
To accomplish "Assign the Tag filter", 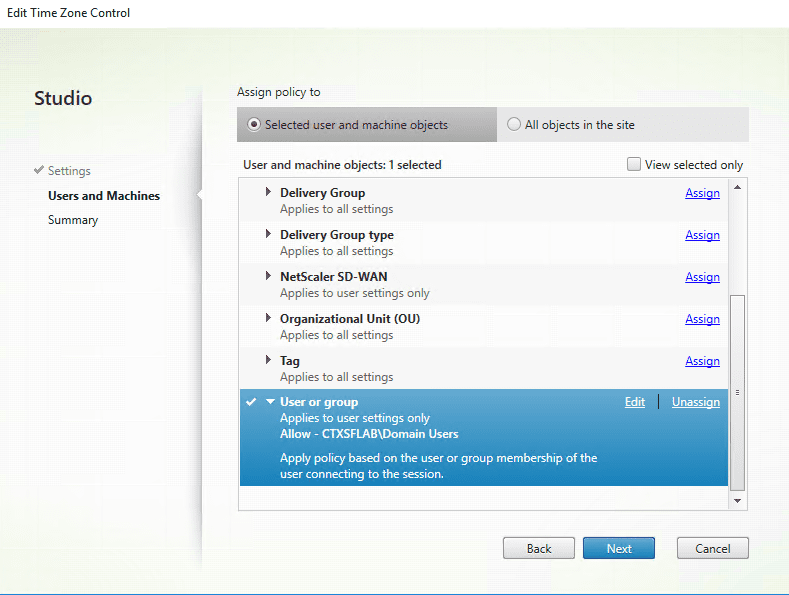I will [702, 361].
